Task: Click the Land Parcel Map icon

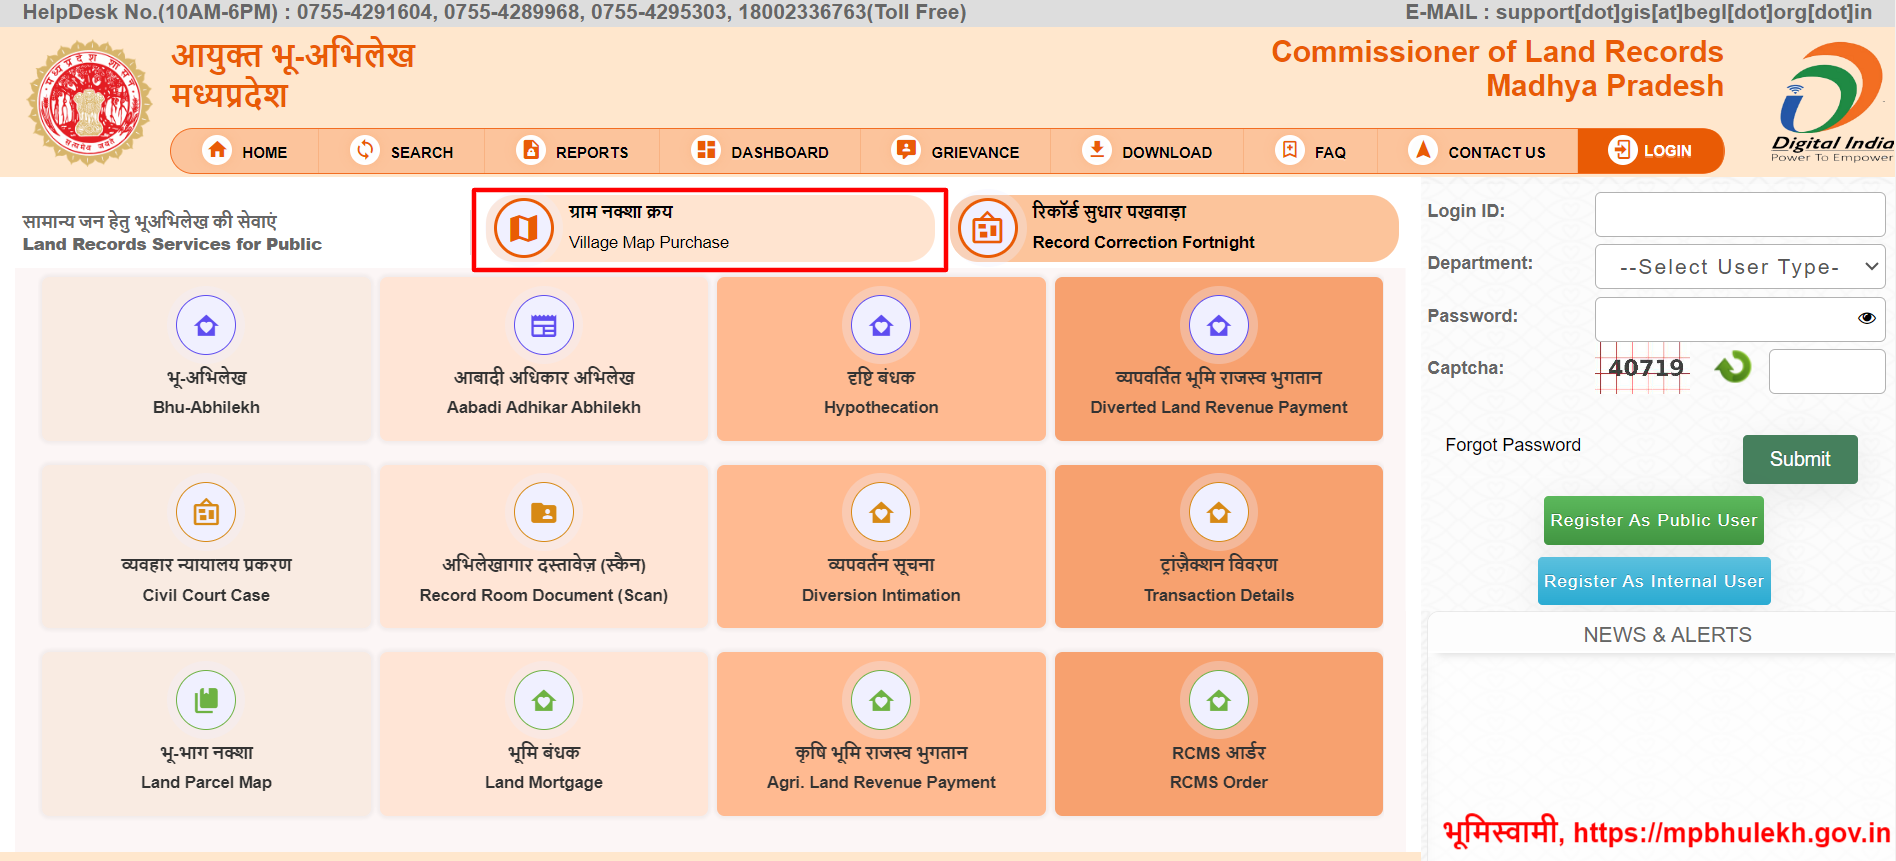Action: pos(206,700)
